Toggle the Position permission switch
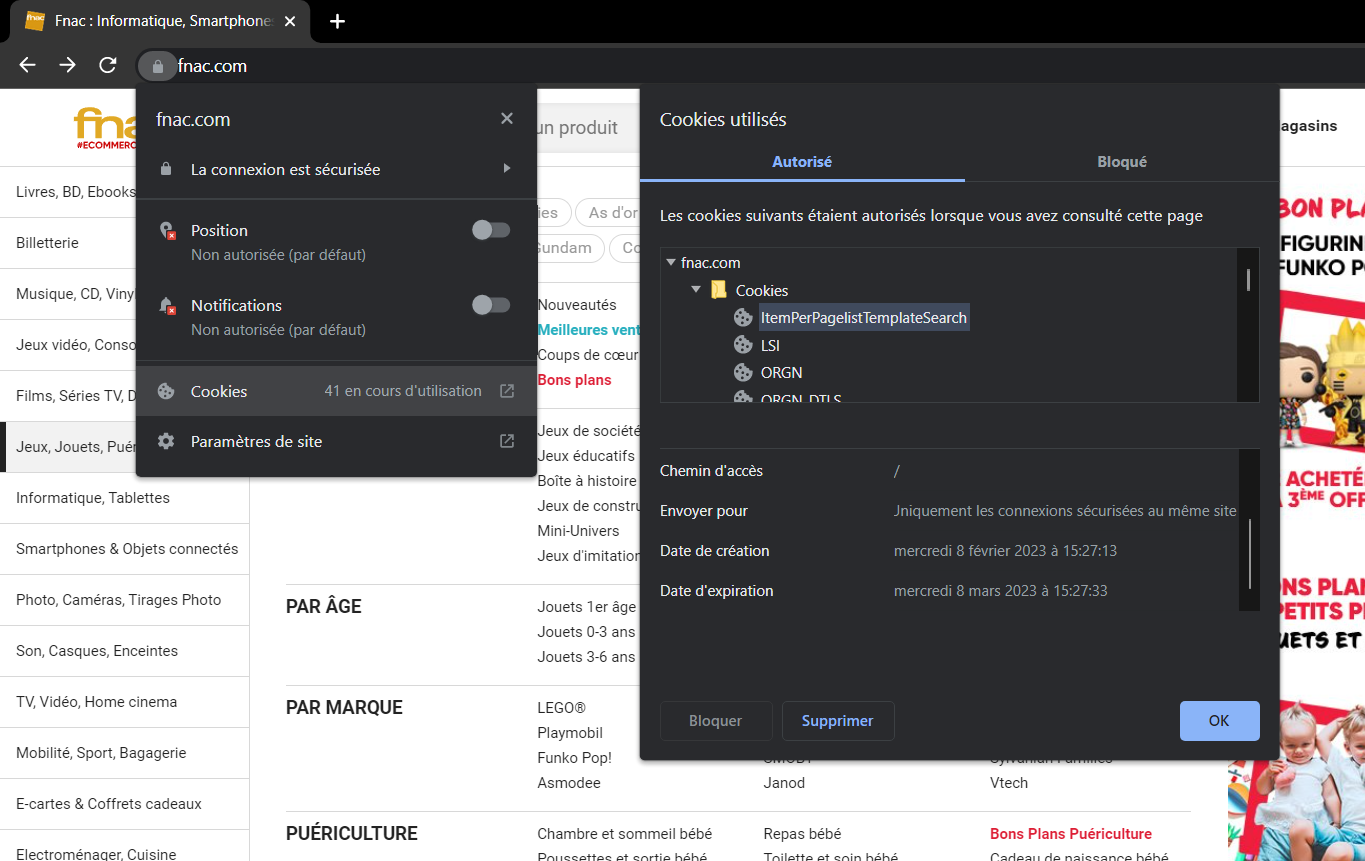This screenshot has width=1365, height=861. pos(490,230)
